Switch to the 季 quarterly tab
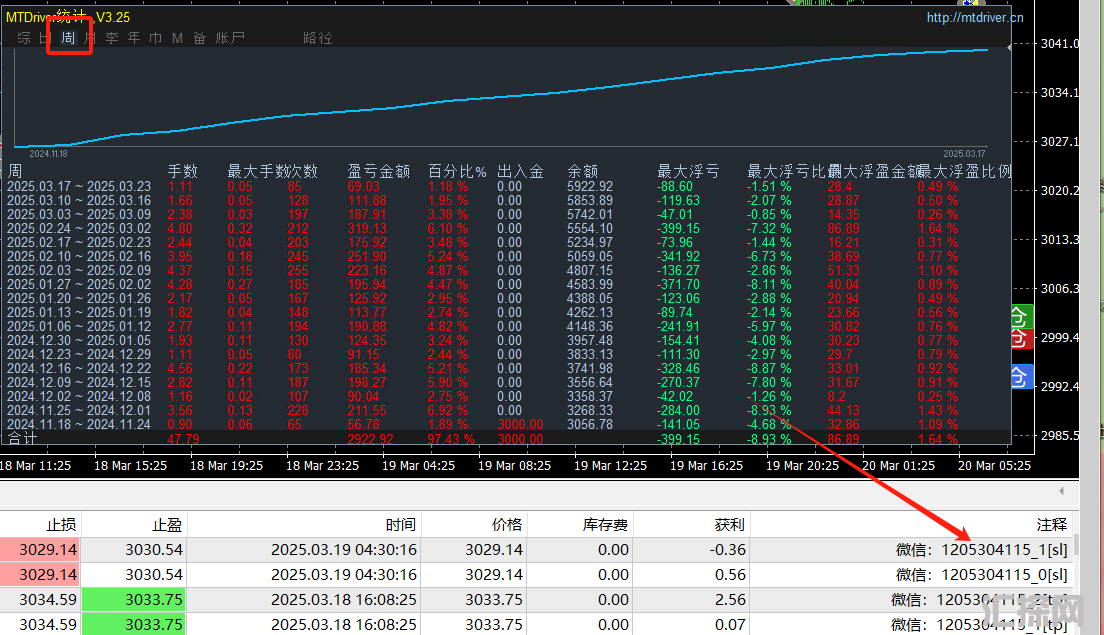 click(x=112, y=38)
